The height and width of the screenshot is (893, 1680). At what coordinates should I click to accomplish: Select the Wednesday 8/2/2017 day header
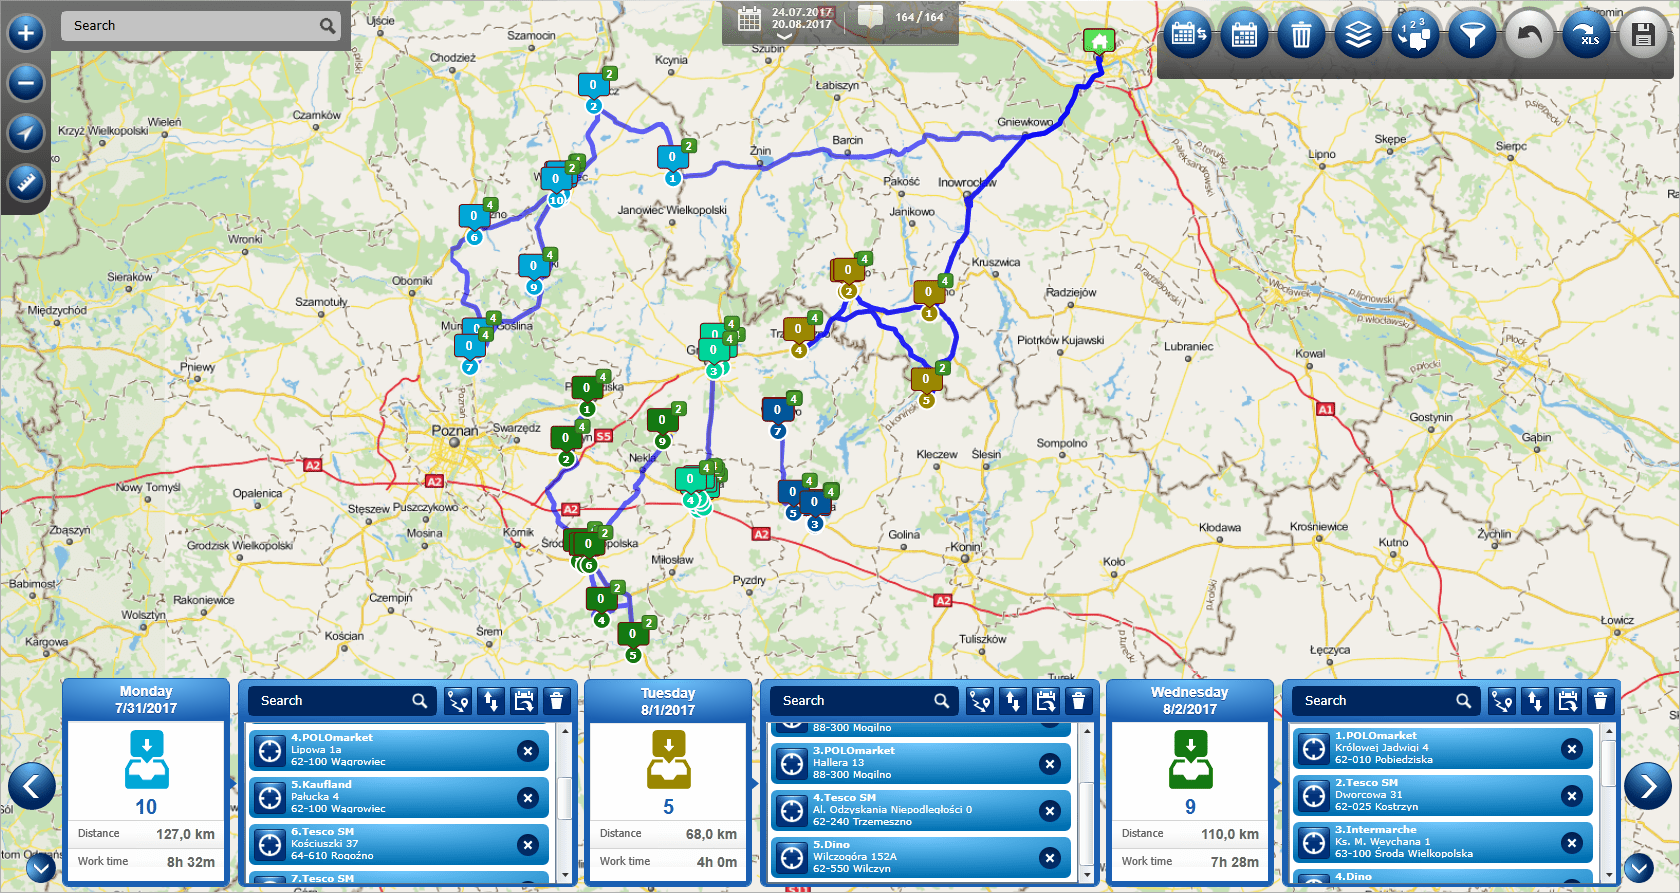tap(1189, 701)
